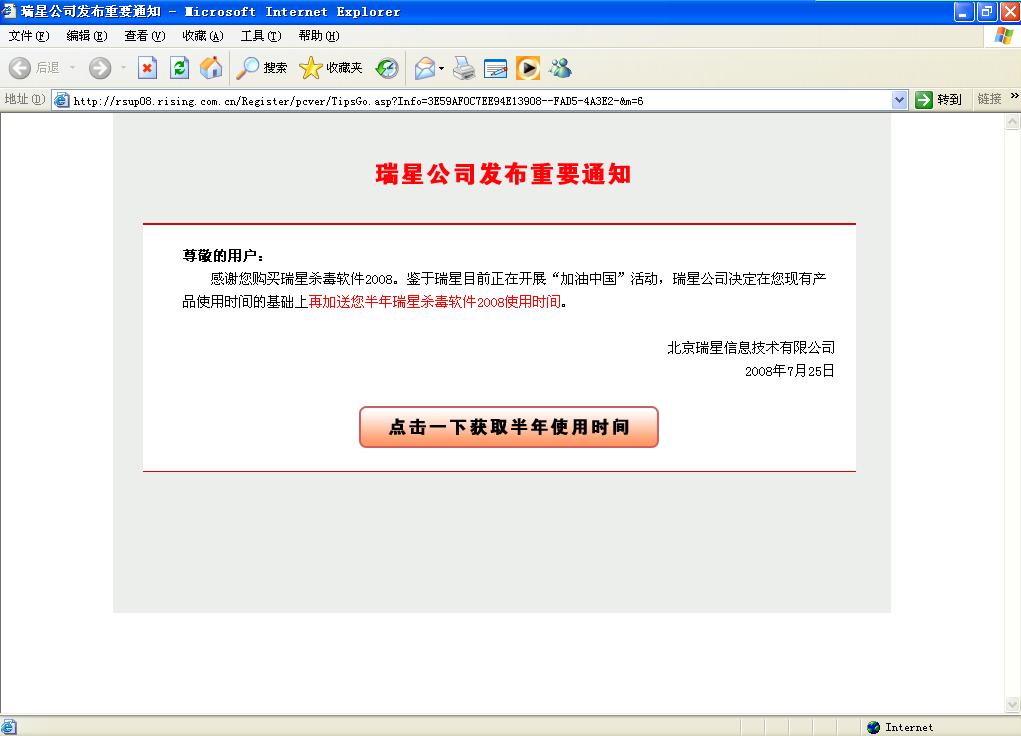Click the vertical scrollbar up arrow
This screenshot has height=736, width=1021.
point(1013,122)
